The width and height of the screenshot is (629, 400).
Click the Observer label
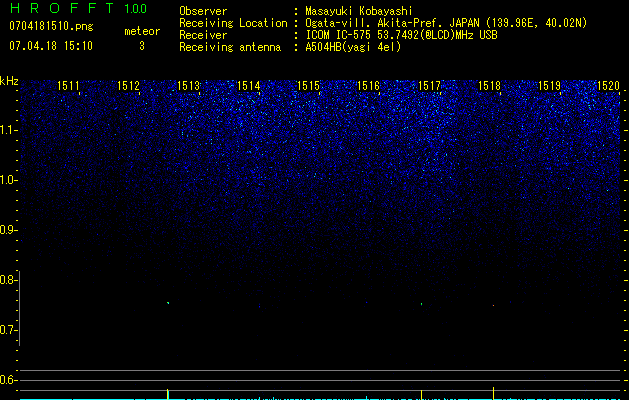click(x=203, y=11)
